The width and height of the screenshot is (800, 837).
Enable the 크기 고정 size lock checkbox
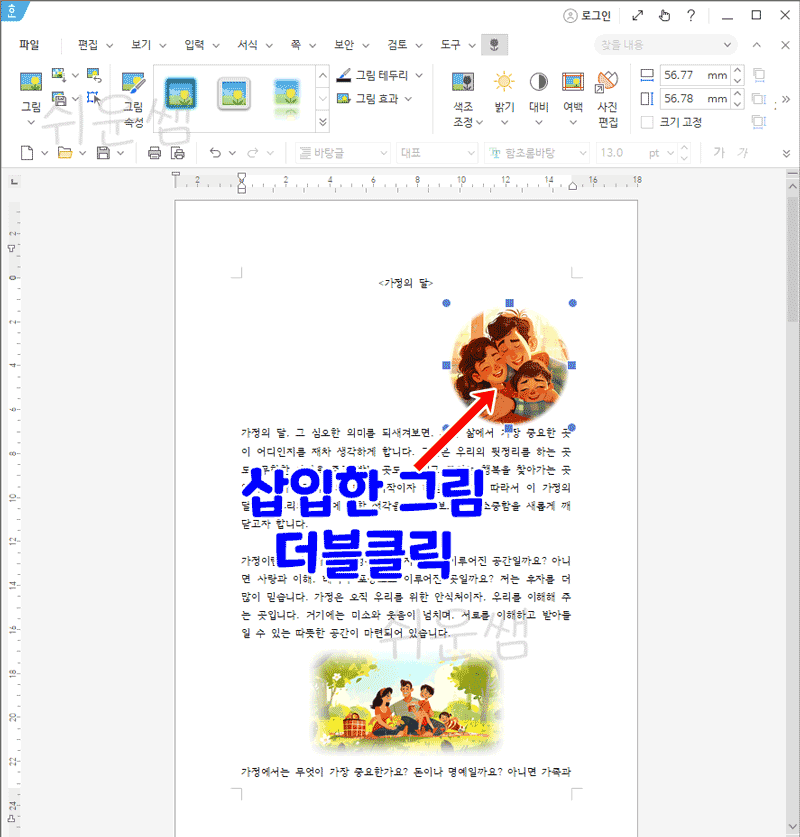click(647, 120)
